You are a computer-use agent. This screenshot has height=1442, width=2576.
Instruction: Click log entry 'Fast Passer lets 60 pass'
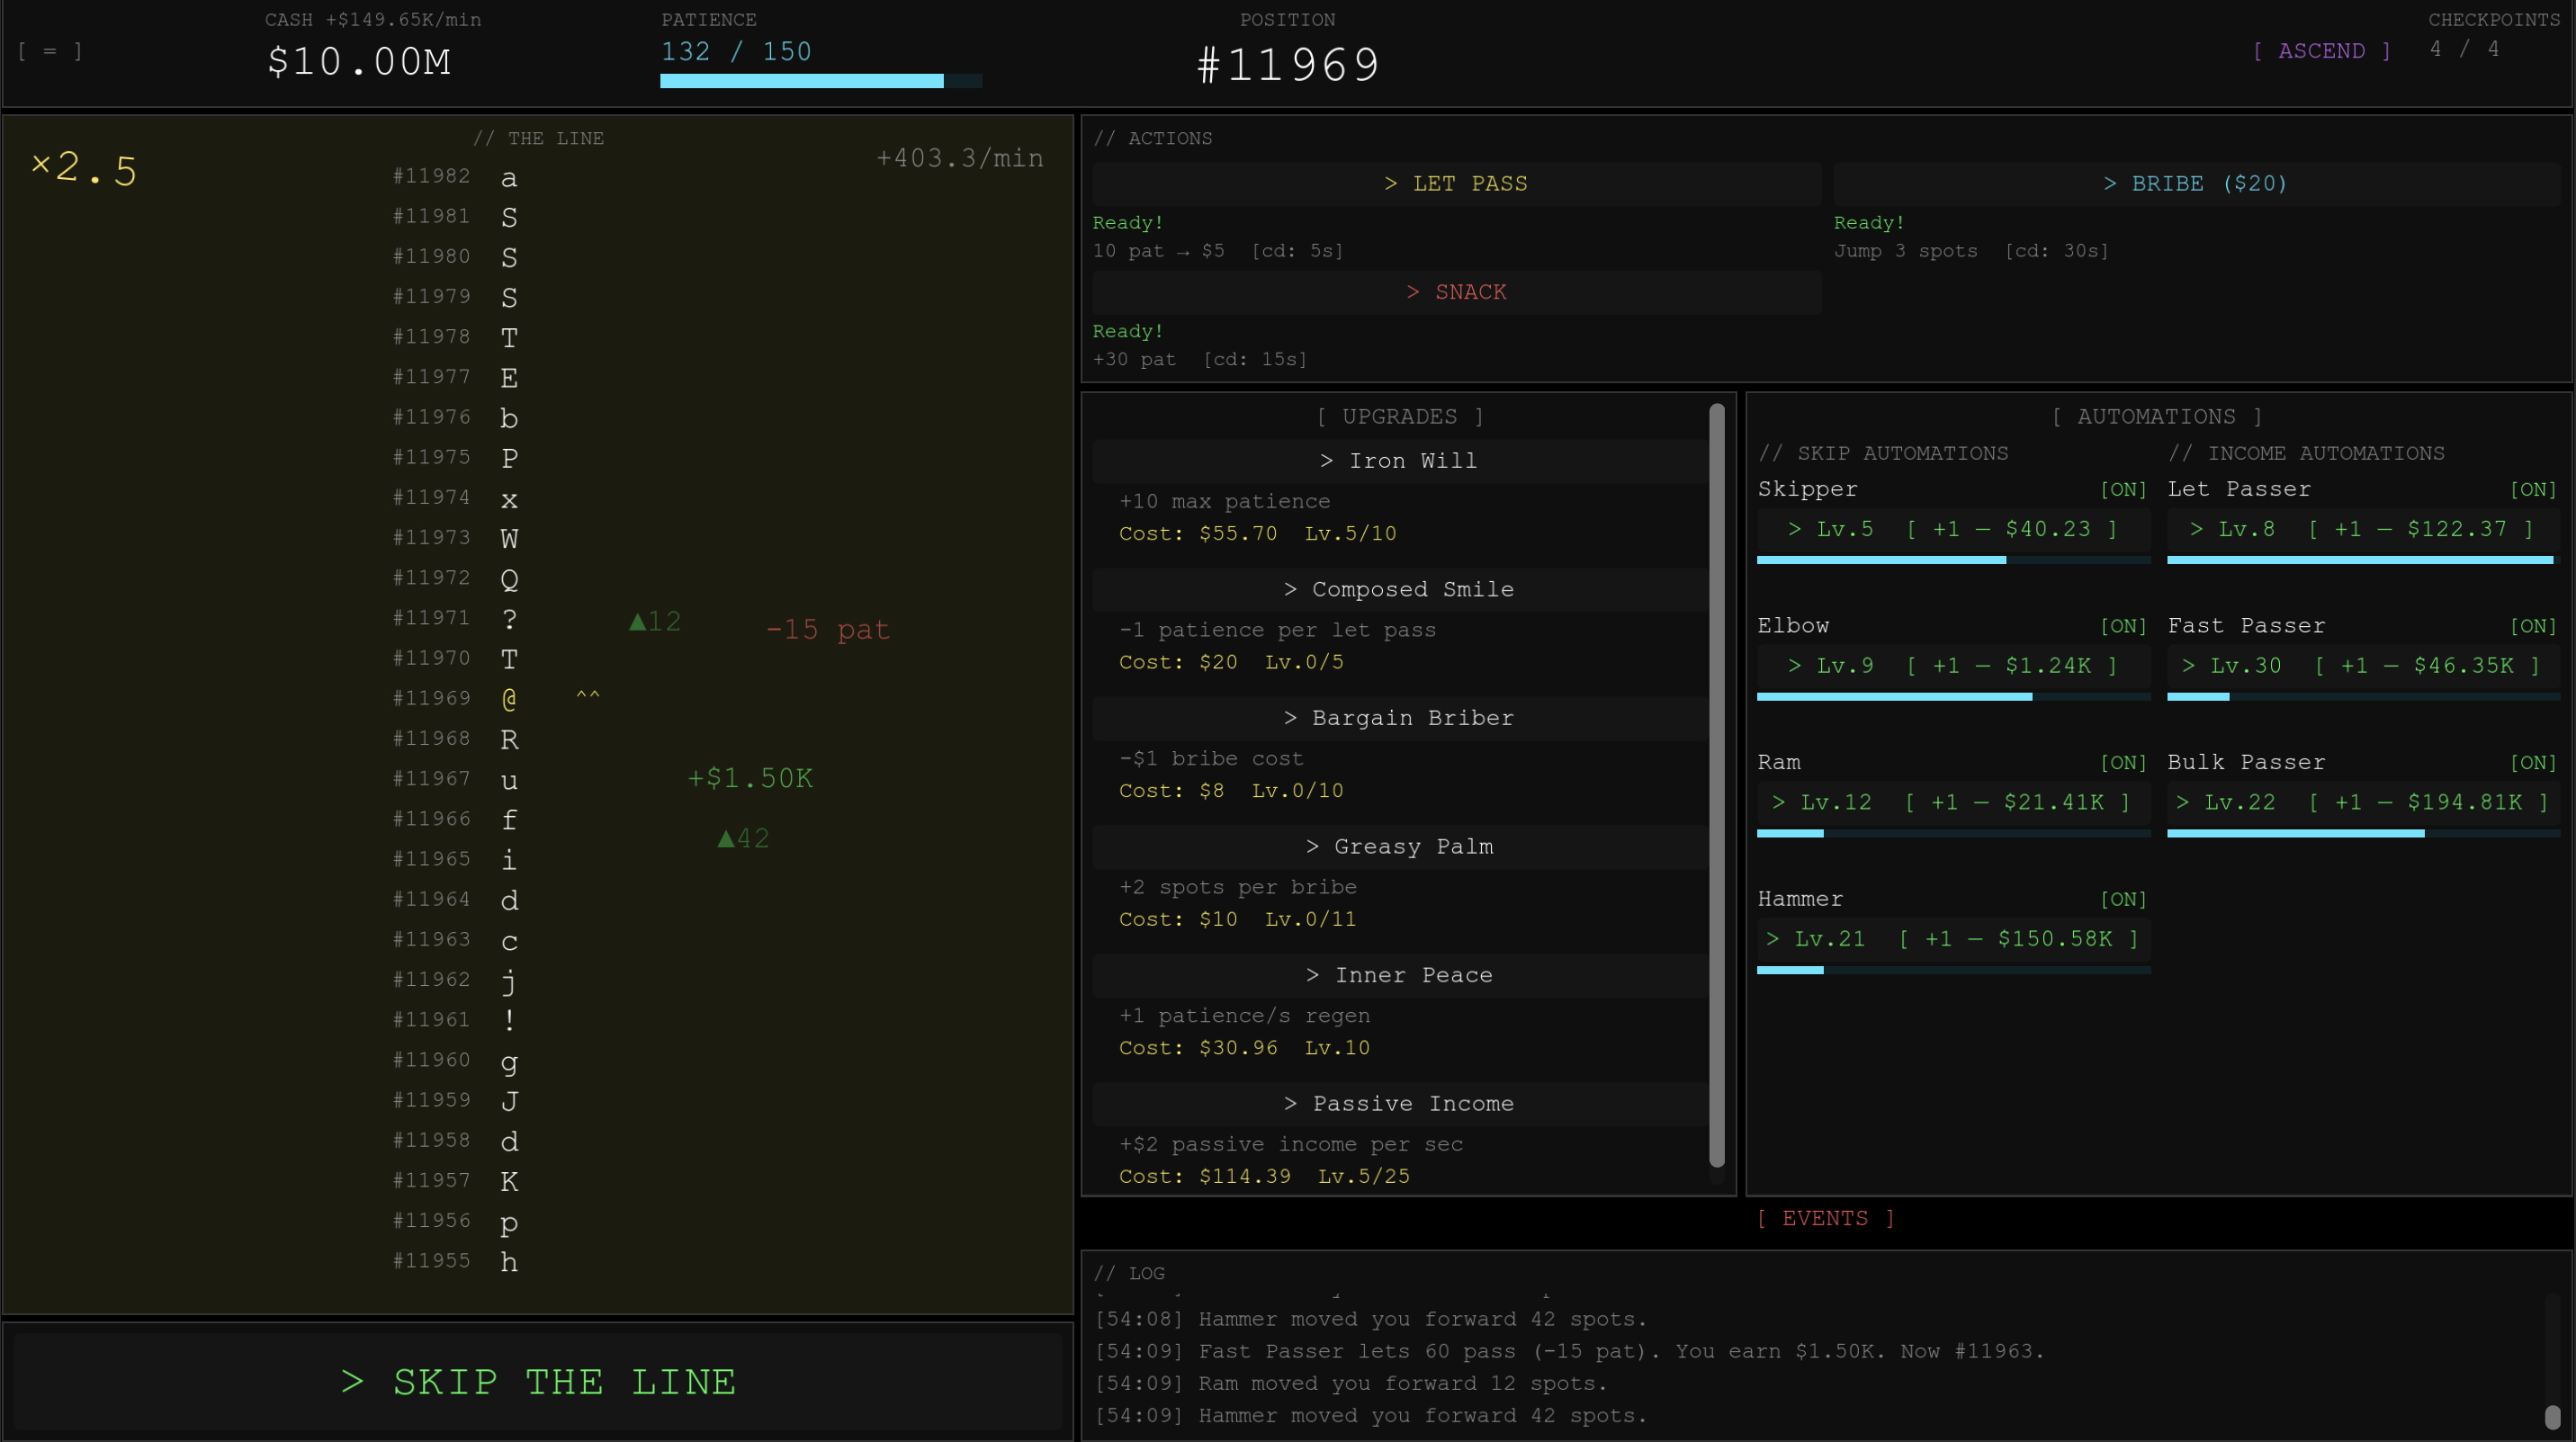click(1570, 1351)
